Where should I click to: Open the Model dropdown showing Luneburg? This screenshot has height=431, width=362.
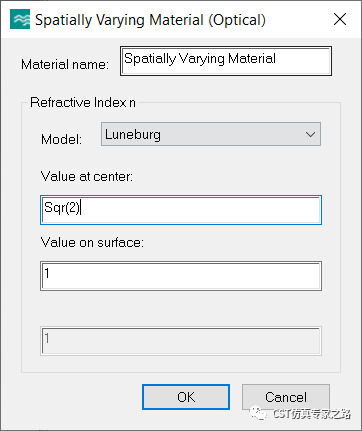pyautogui.click(x=211, y=134)
